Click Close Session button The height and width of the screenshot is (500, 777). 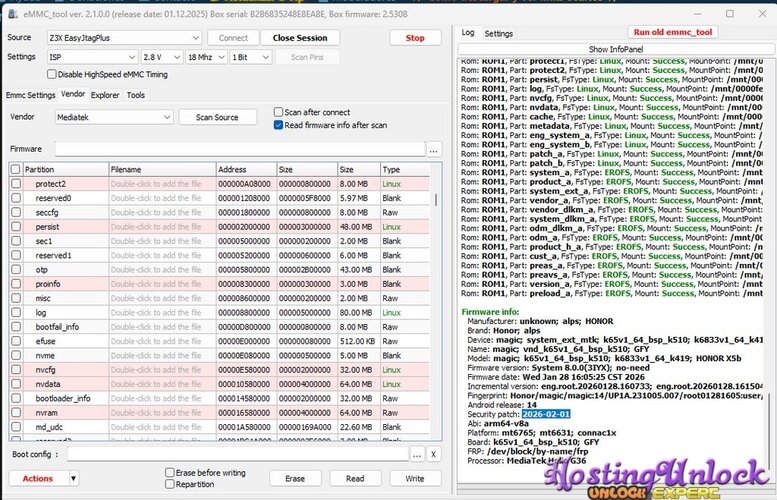pos(300,38)
